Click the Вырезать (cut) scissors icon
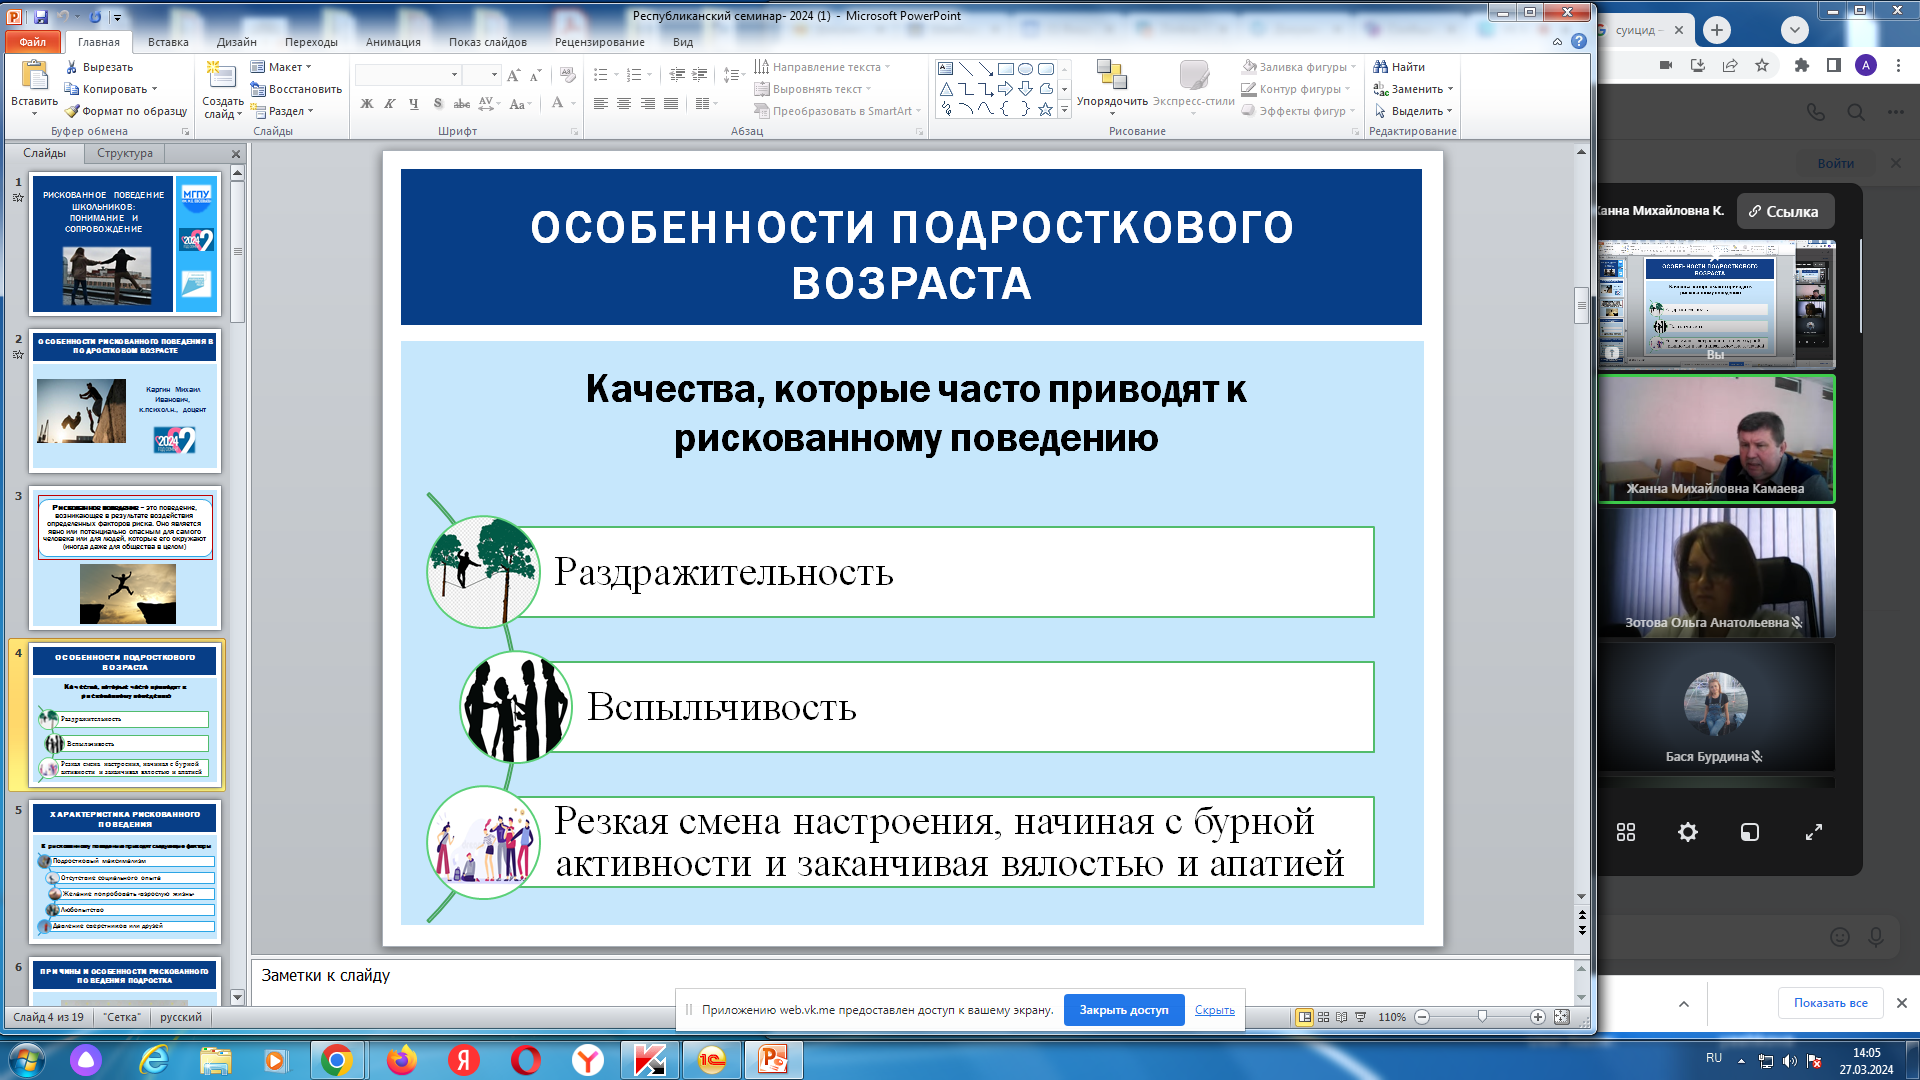Viewport: 1920px width, 1080px height. pos(72,67)
